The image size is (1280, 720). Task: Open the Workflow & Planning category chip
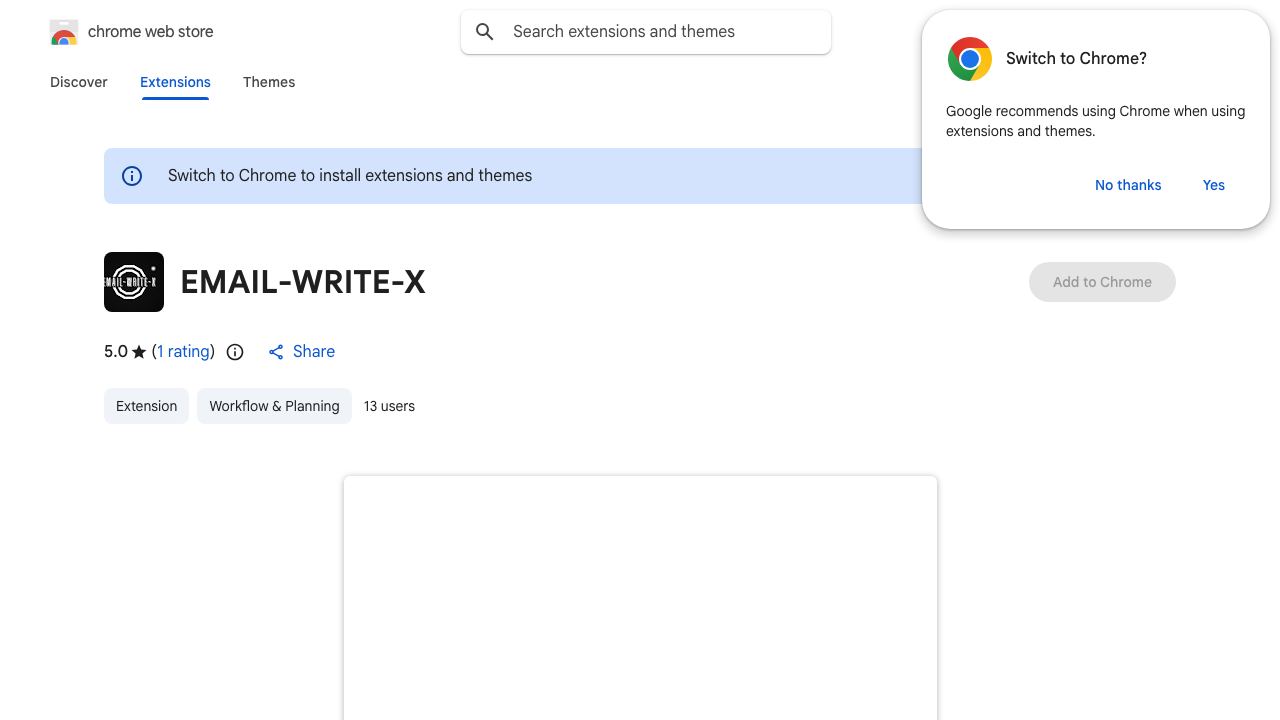274,406
